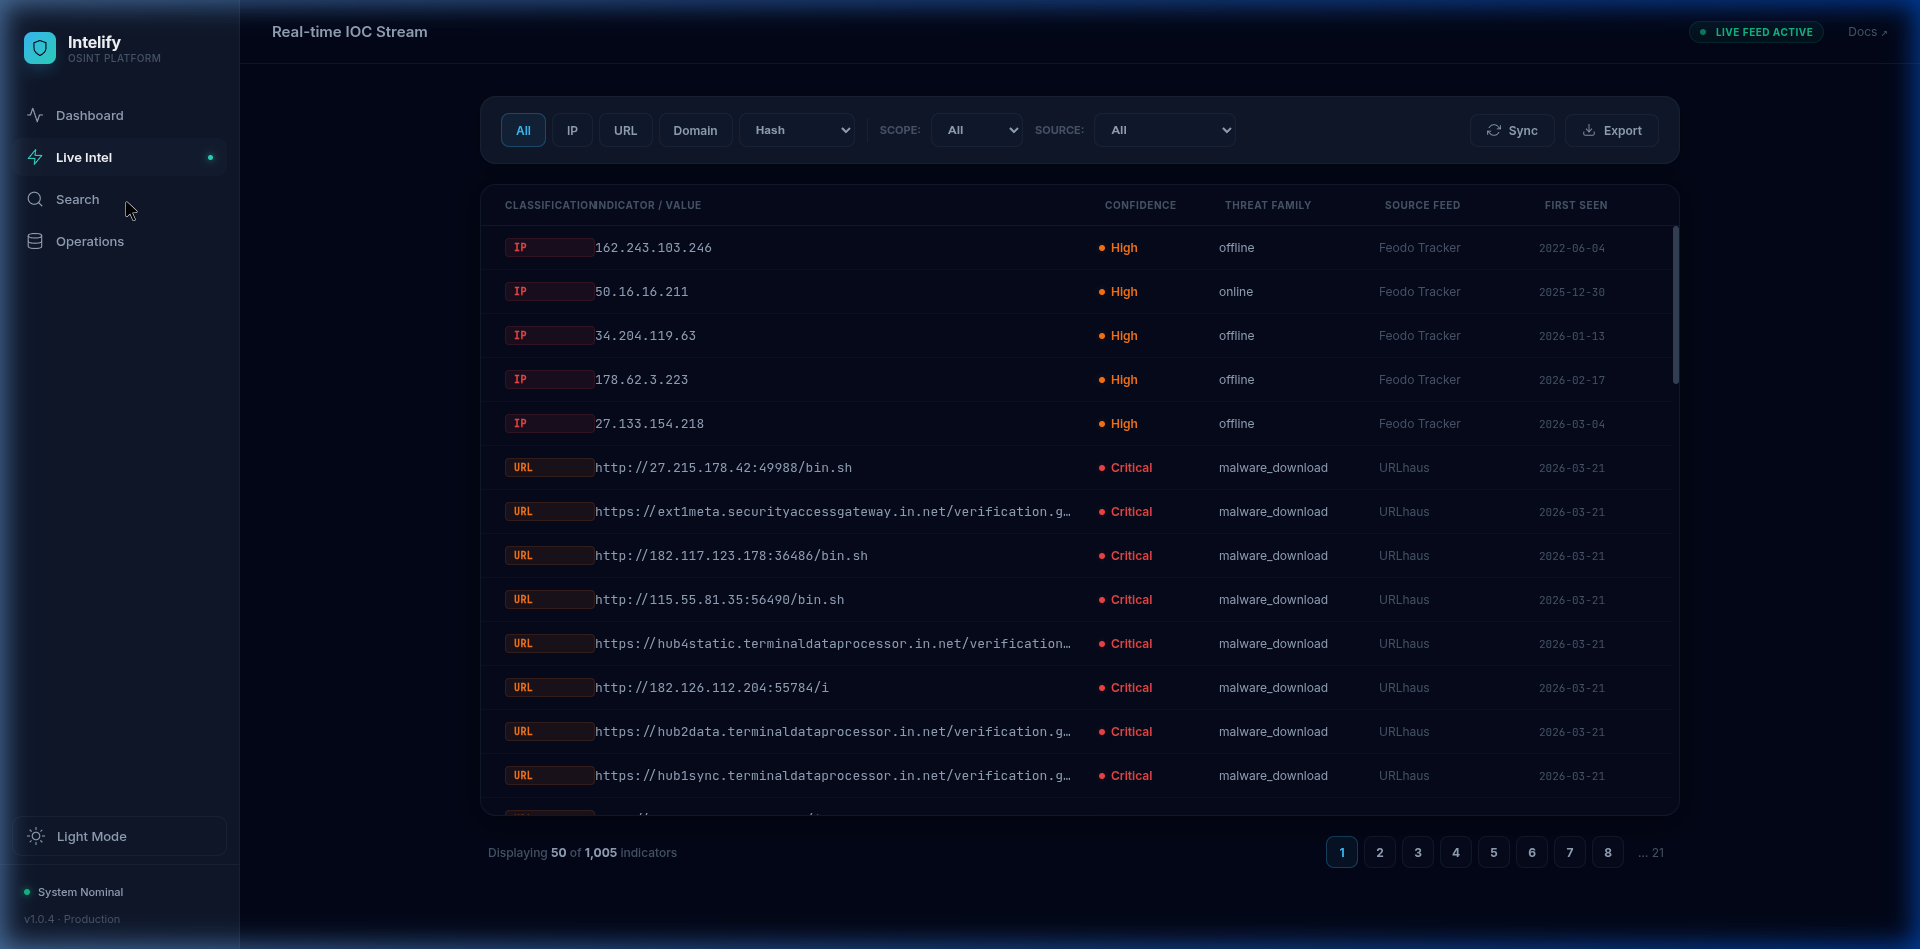
Task: Open the Dashboard activity icon
Action: click(35, 114)
